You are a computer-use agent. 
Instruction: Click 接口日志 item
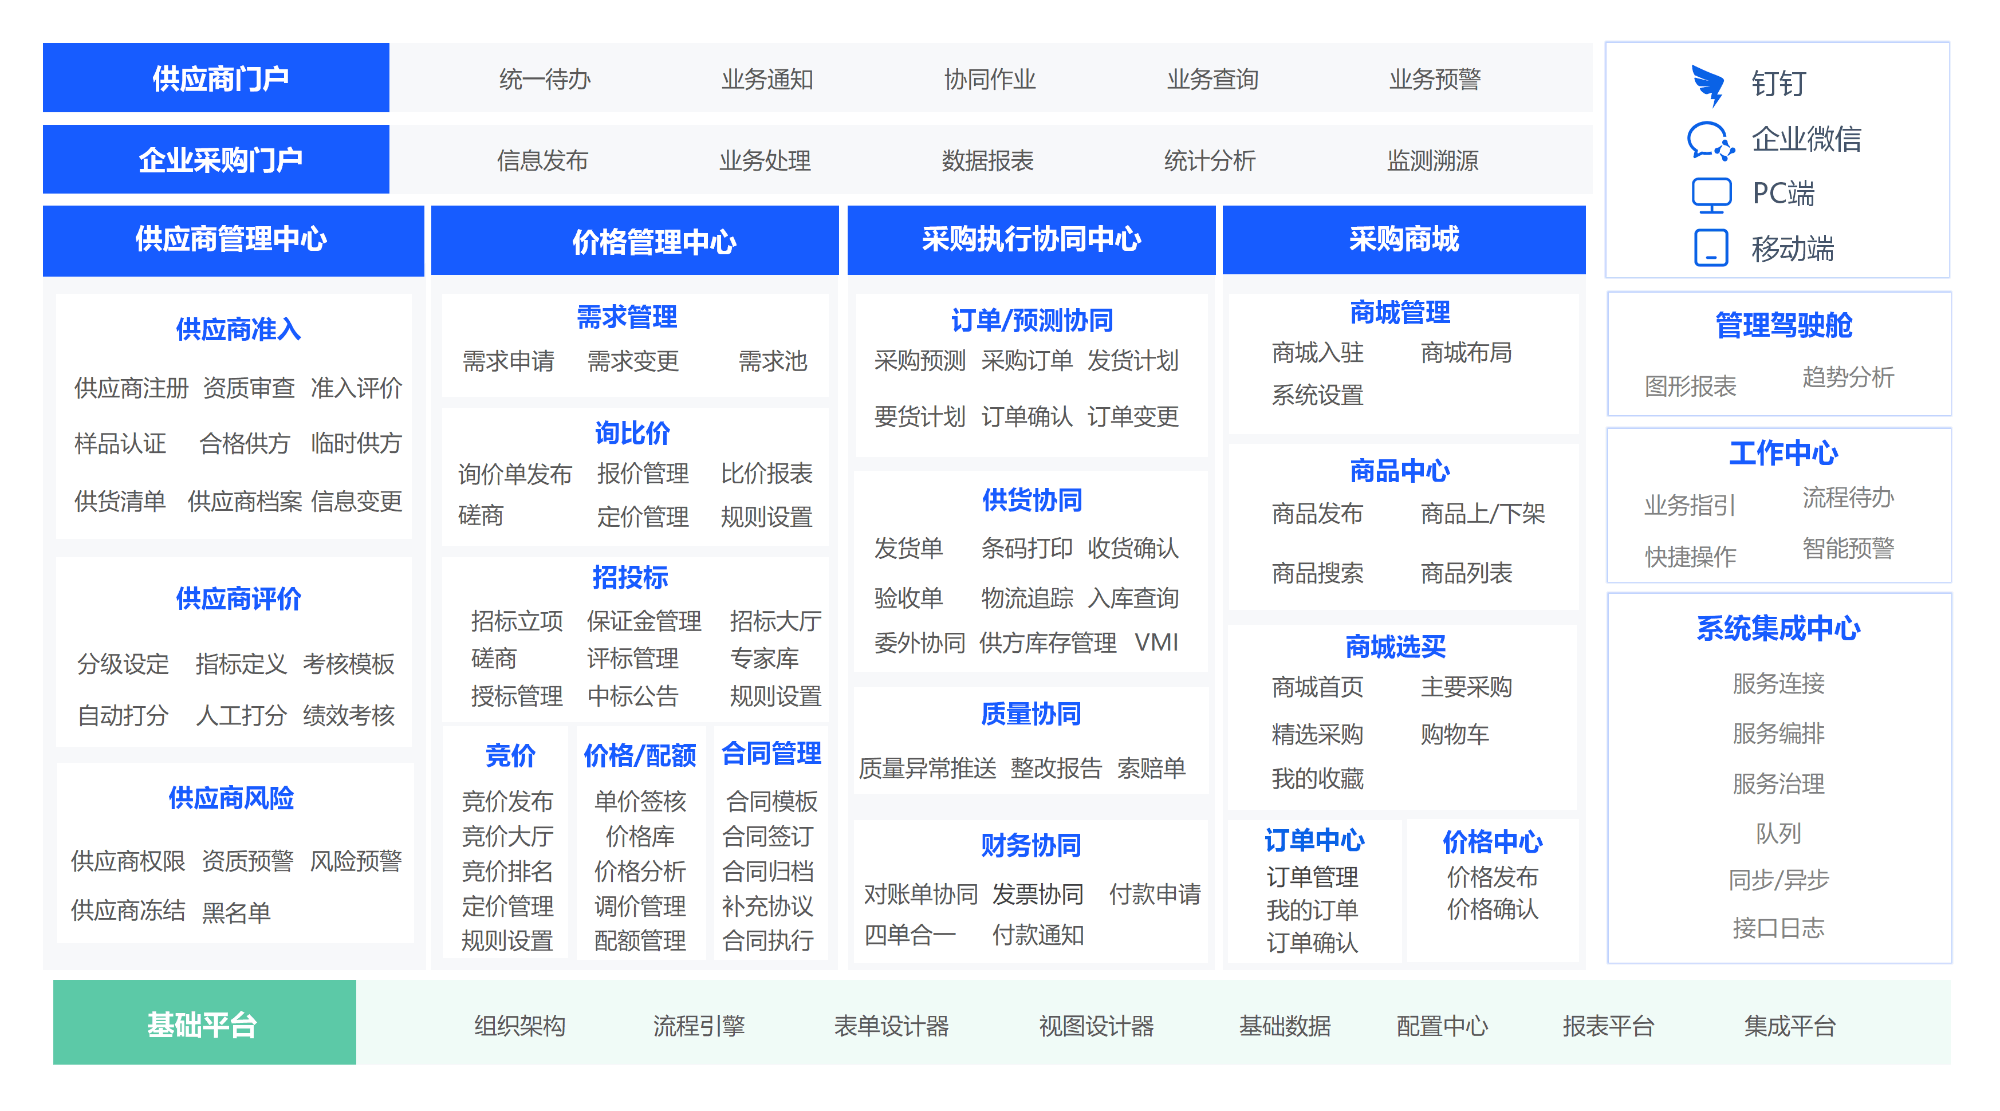click(x=1779, y=928)
